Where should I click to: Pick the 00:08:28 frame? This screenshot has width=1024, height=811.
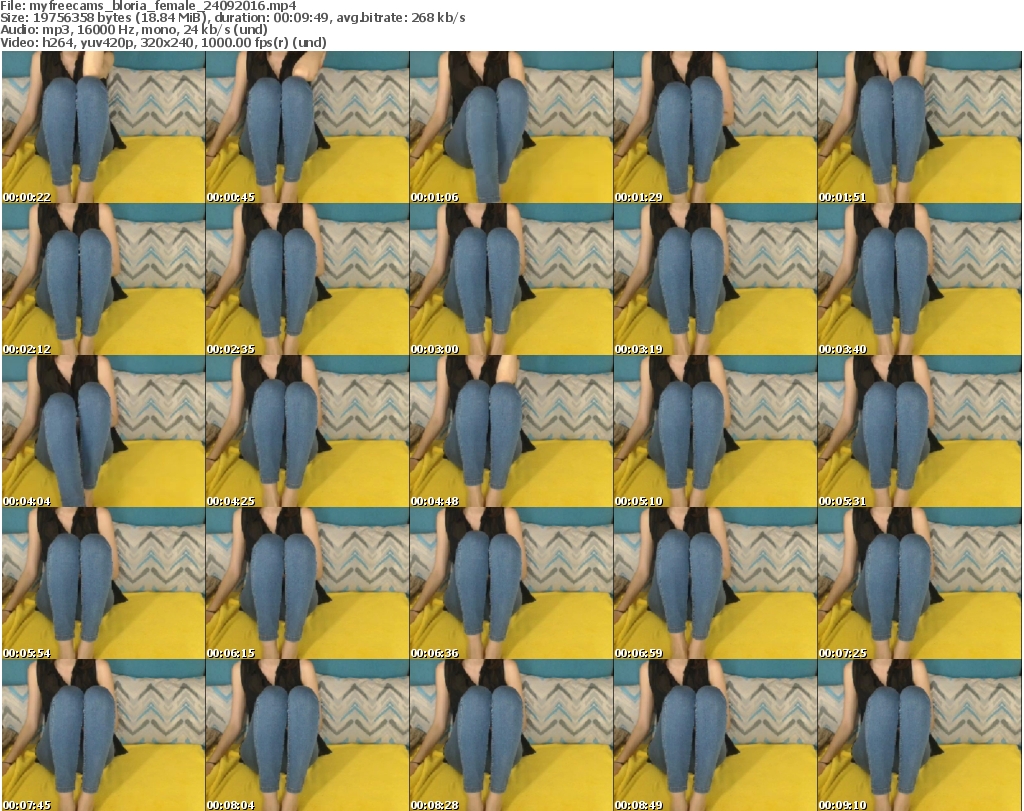click(510, 735)
